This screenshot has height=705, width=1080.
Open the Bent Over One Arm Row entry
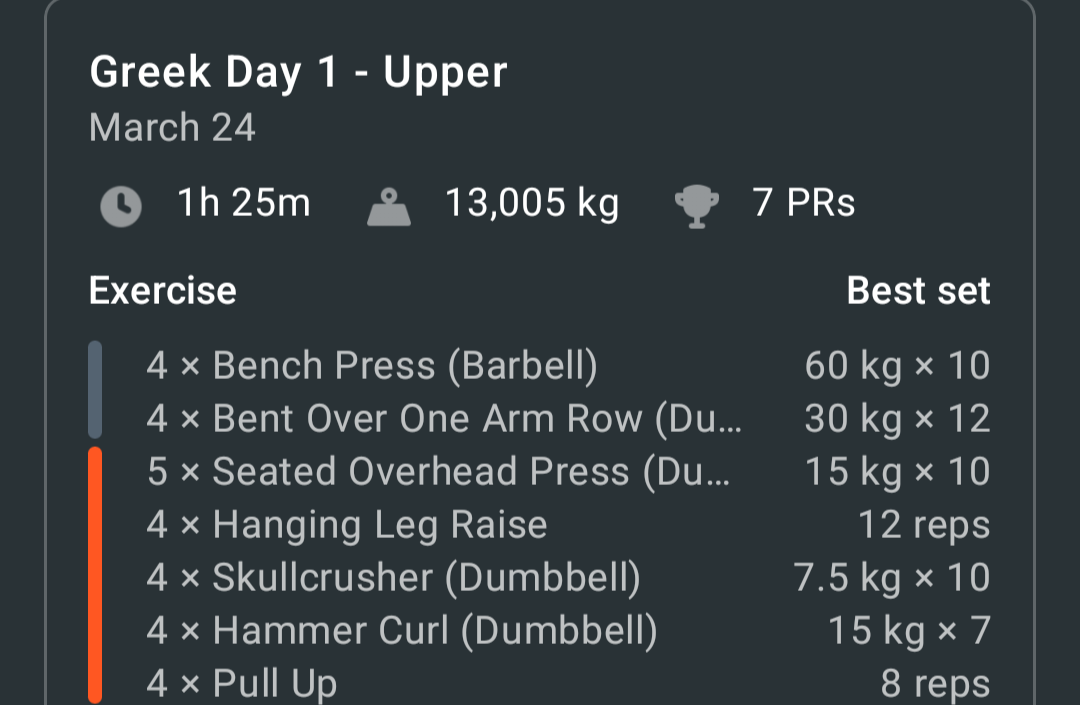click(539, 419)
